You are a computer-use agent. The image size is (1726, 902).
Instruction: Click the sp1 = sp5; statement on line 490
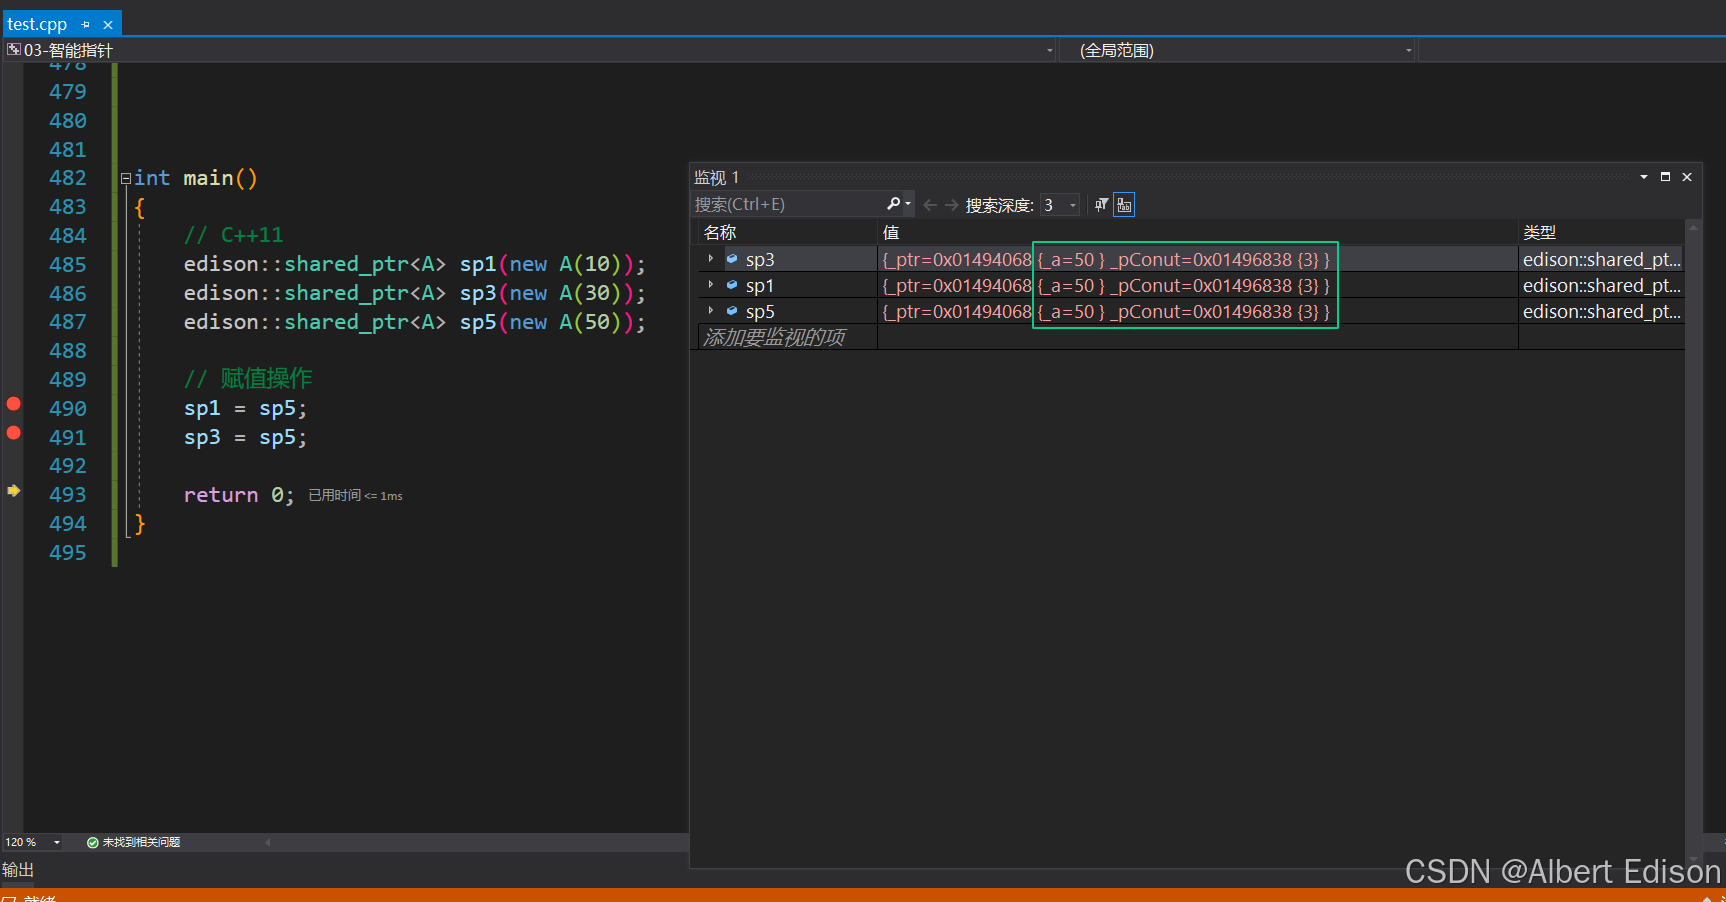point(245,409)
